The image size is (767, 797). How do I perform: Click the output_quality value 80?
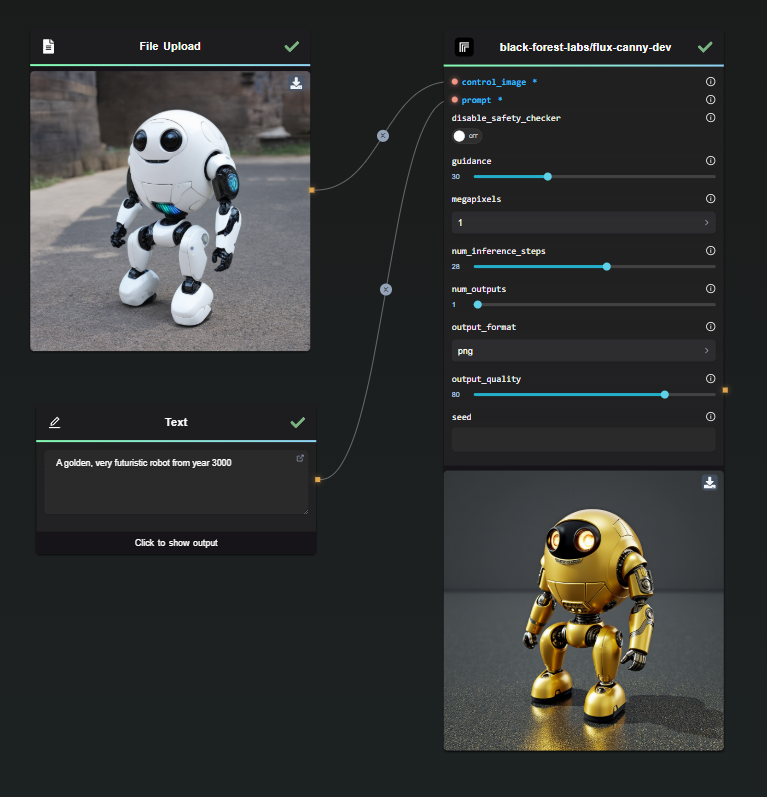click(x=455, y=395)
